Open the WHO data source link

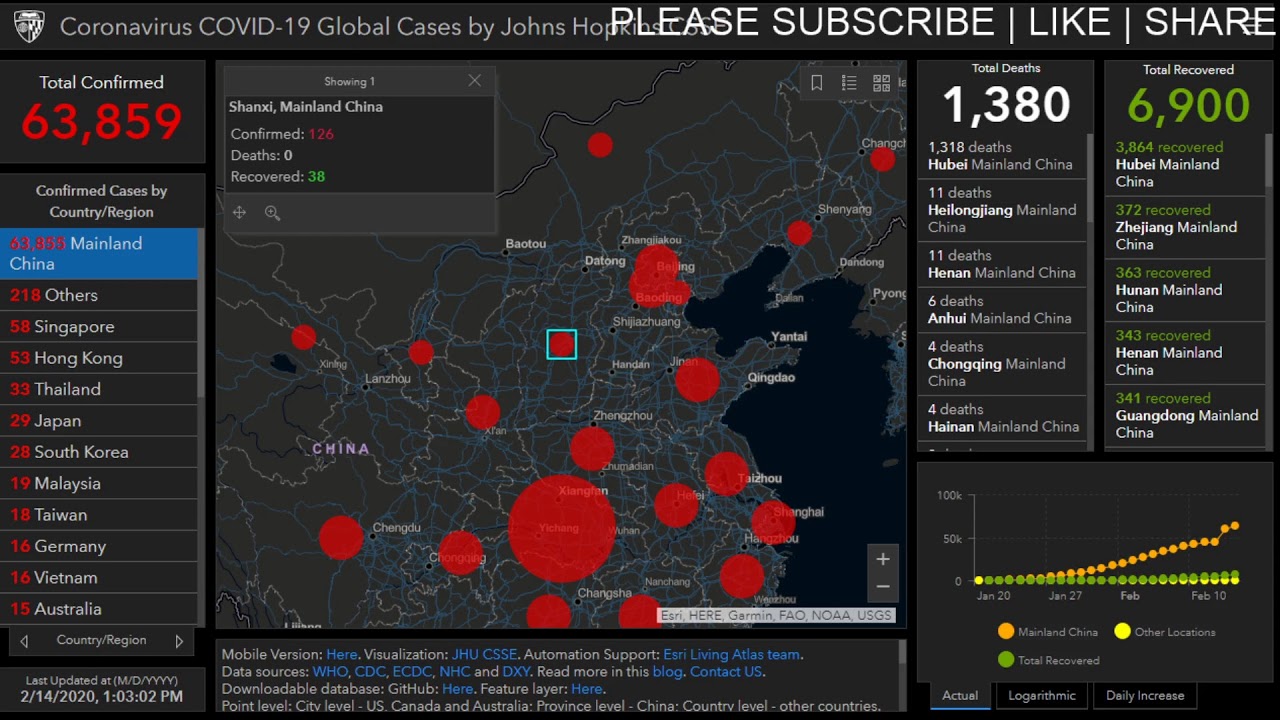(x=330, y=672)
